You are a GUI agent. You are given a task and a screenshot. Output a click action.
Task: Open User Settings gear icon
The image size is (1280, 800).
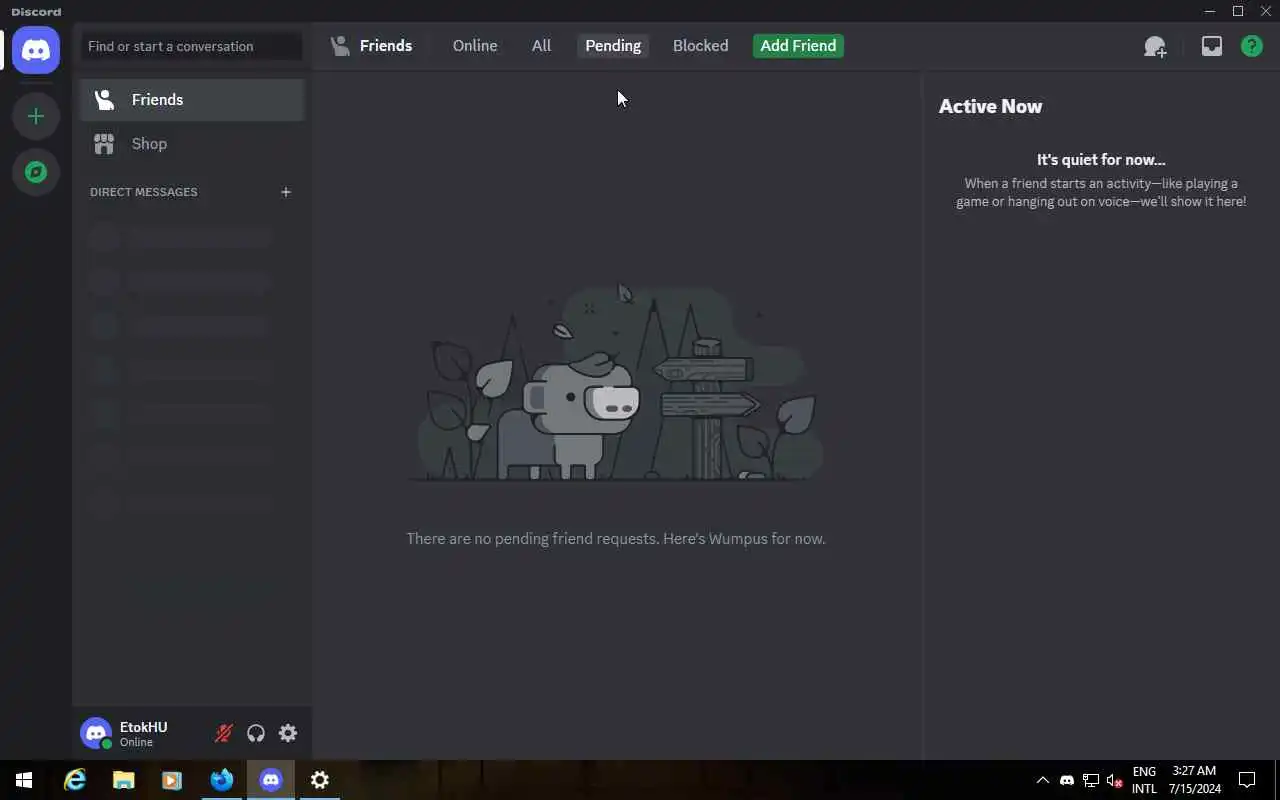(288, 733)
